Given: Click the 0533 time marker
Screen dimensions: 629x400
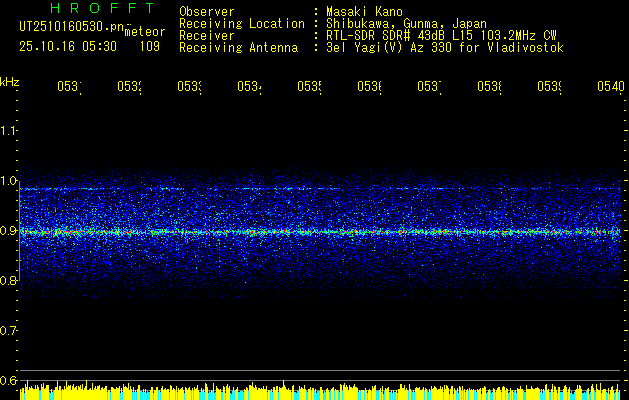Looking at the screenshot, I should (x=190, y=87).
